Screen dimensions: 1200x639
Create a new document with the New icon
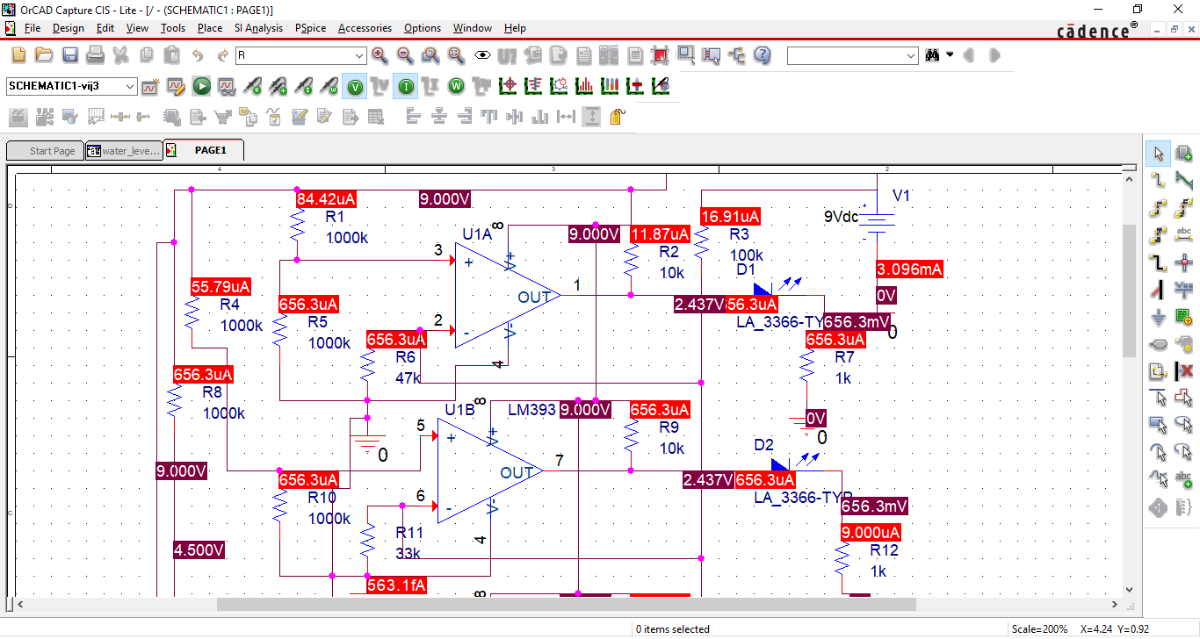coord(18,55)
